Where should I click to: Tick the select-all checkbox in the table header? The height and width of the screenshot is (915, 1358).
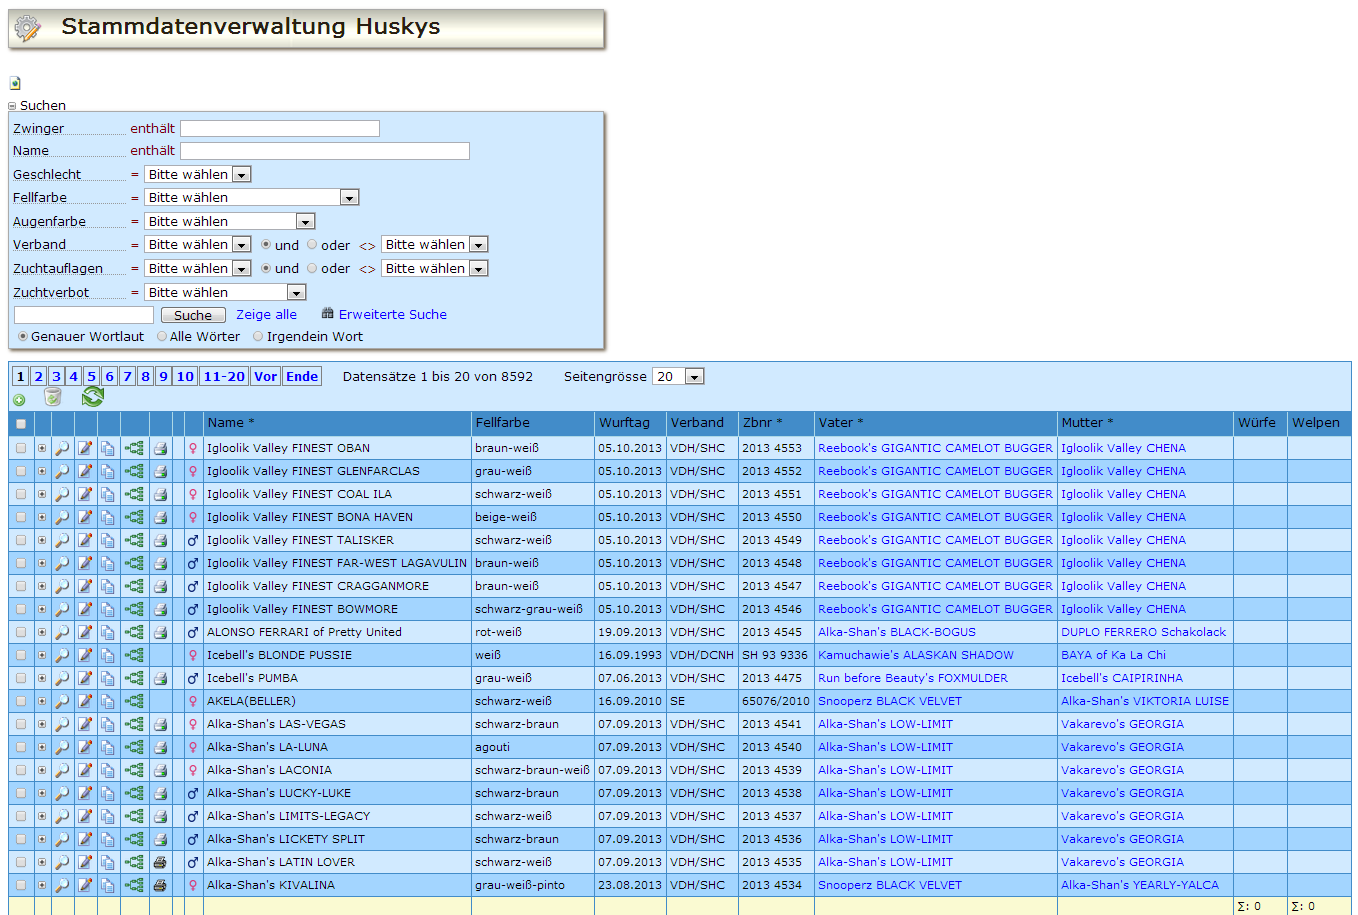pos(21,424)
